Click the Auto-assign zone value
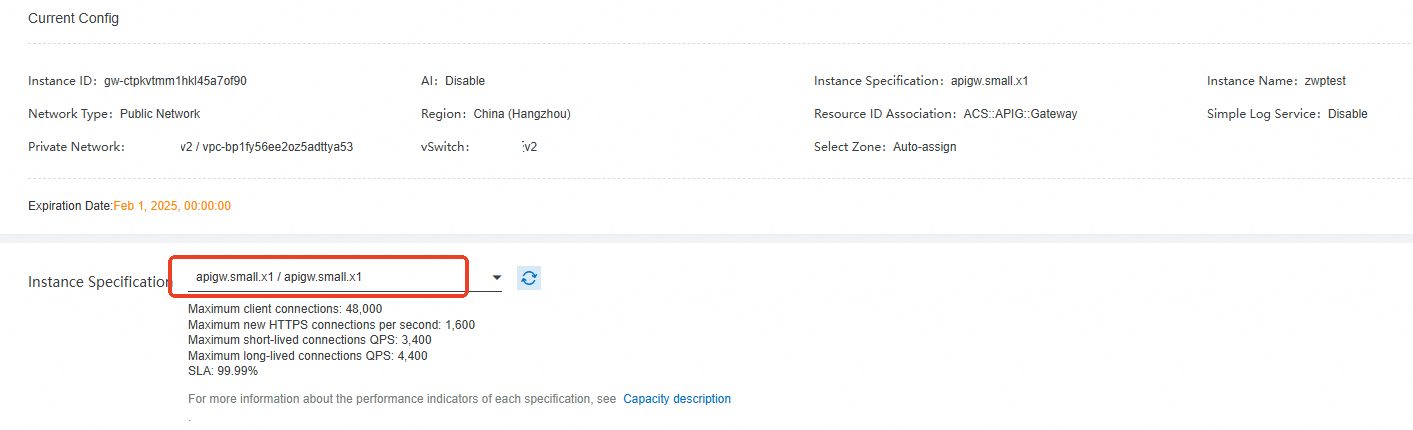Viewport: 1413px width, 430px height. (924, 147)
